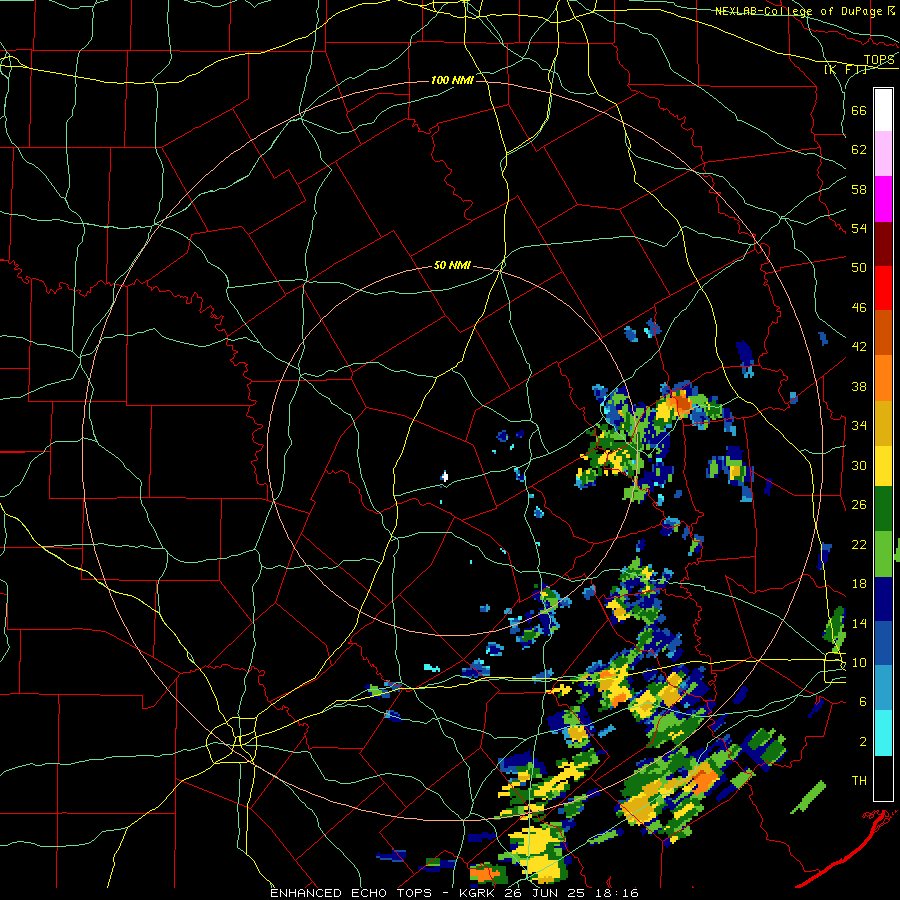Click the medium blue legend band near 10
This screenshot has width=900, height=900.
coord(883,644)
